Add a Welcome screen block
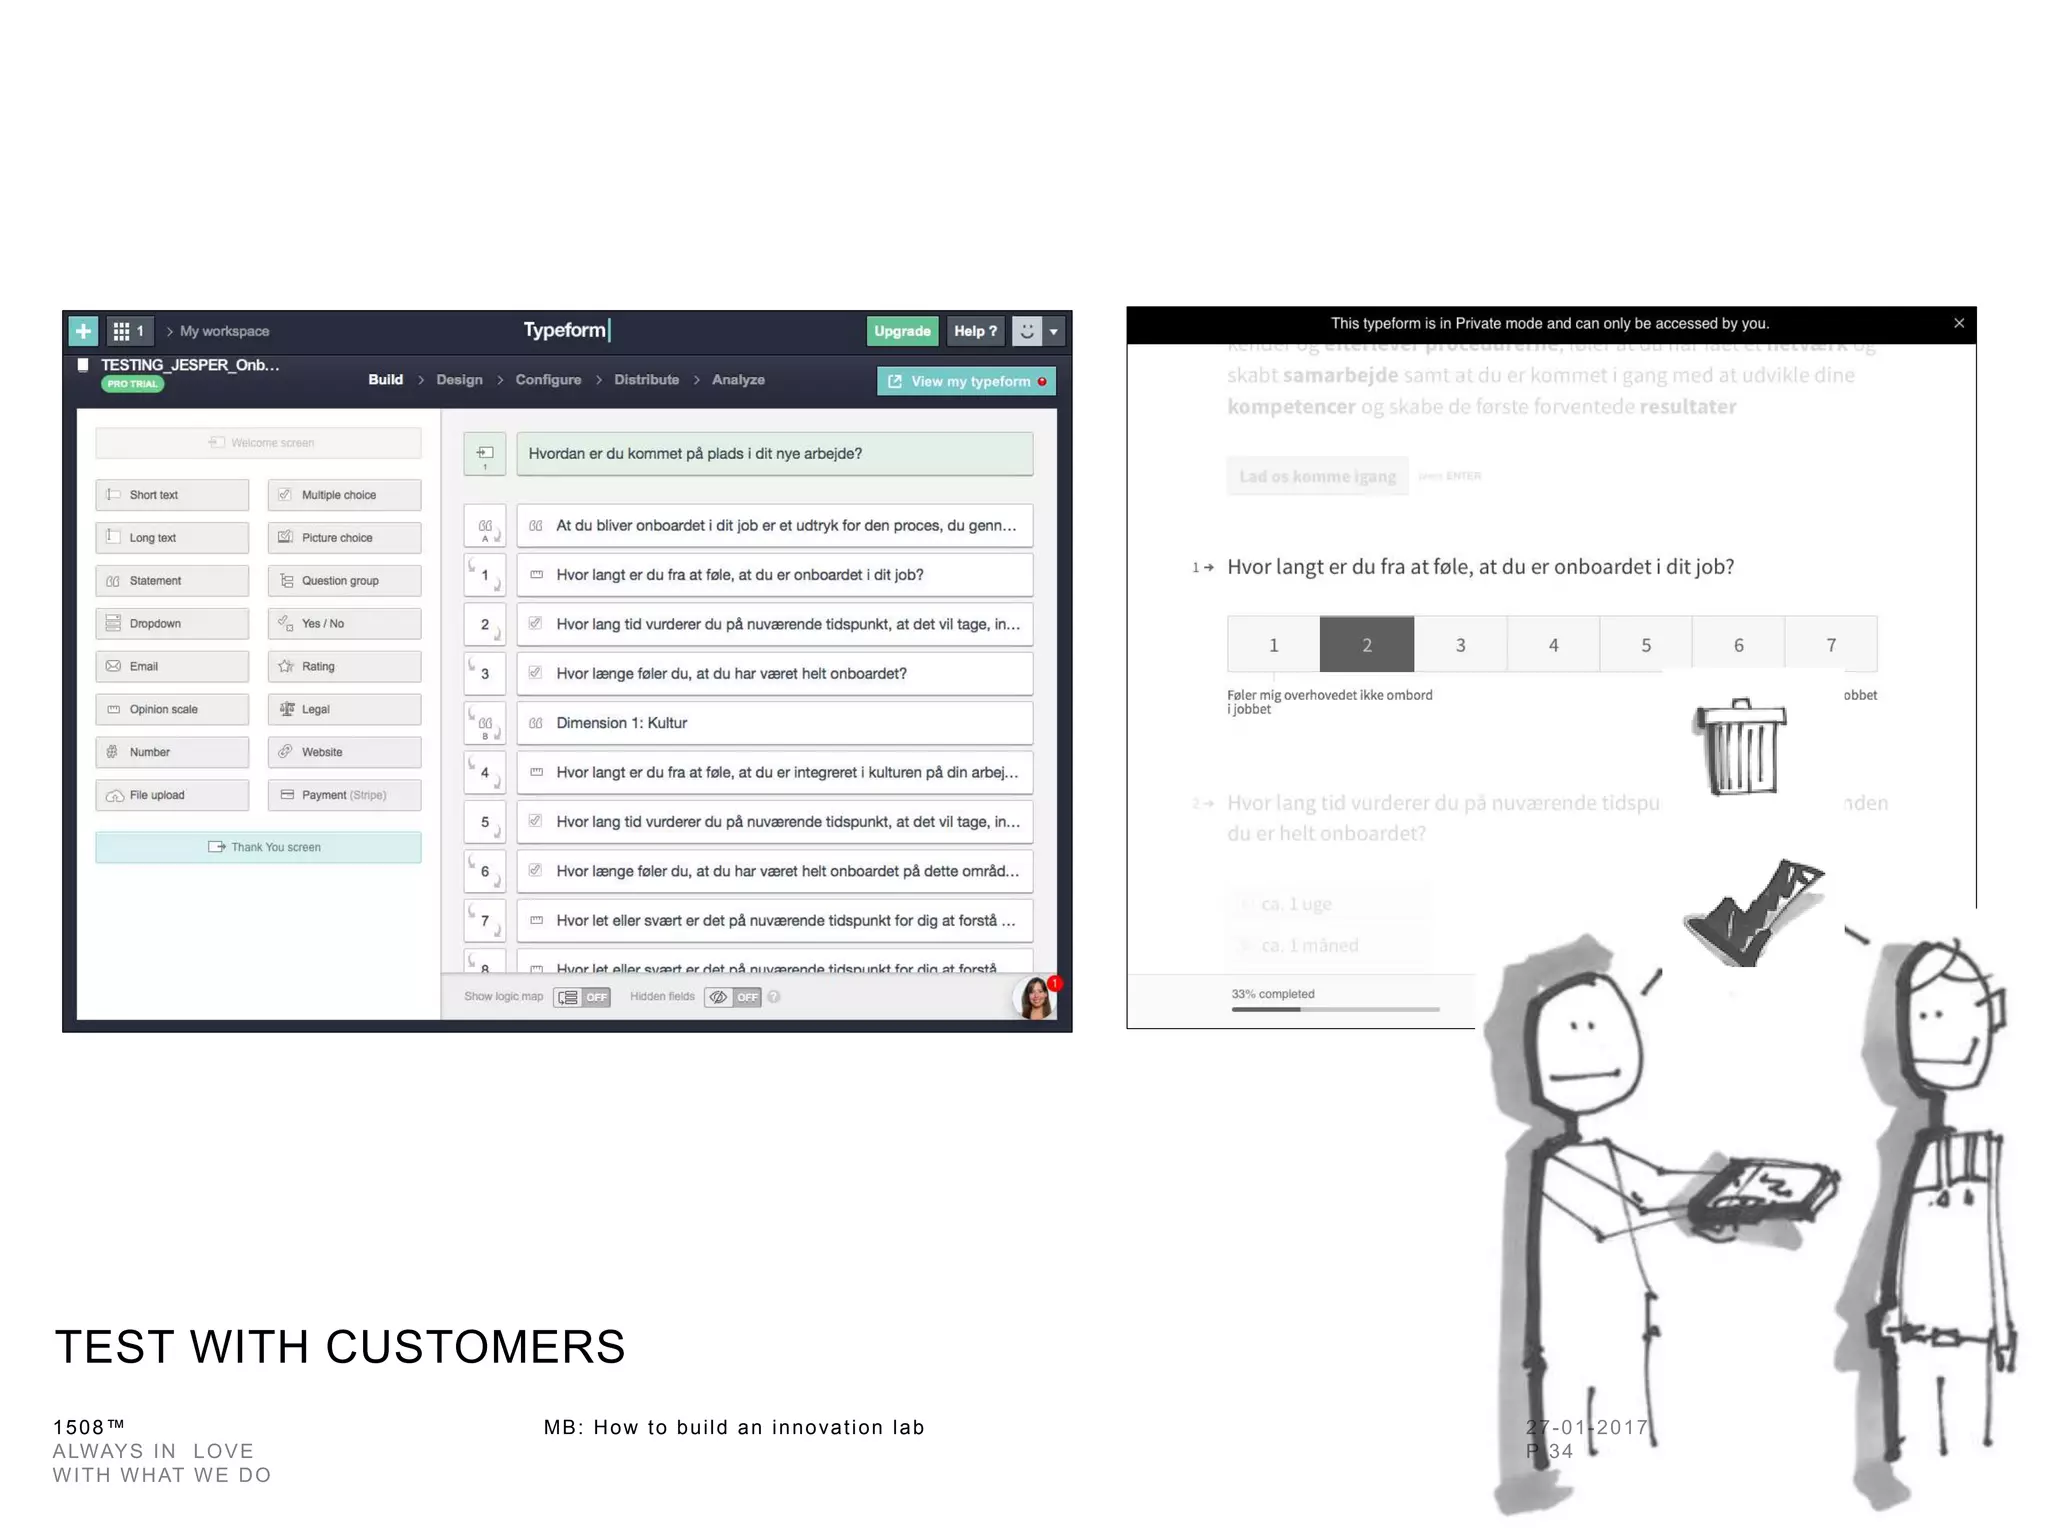This screenshot has width=2048, height=1536. pos(258,443)
